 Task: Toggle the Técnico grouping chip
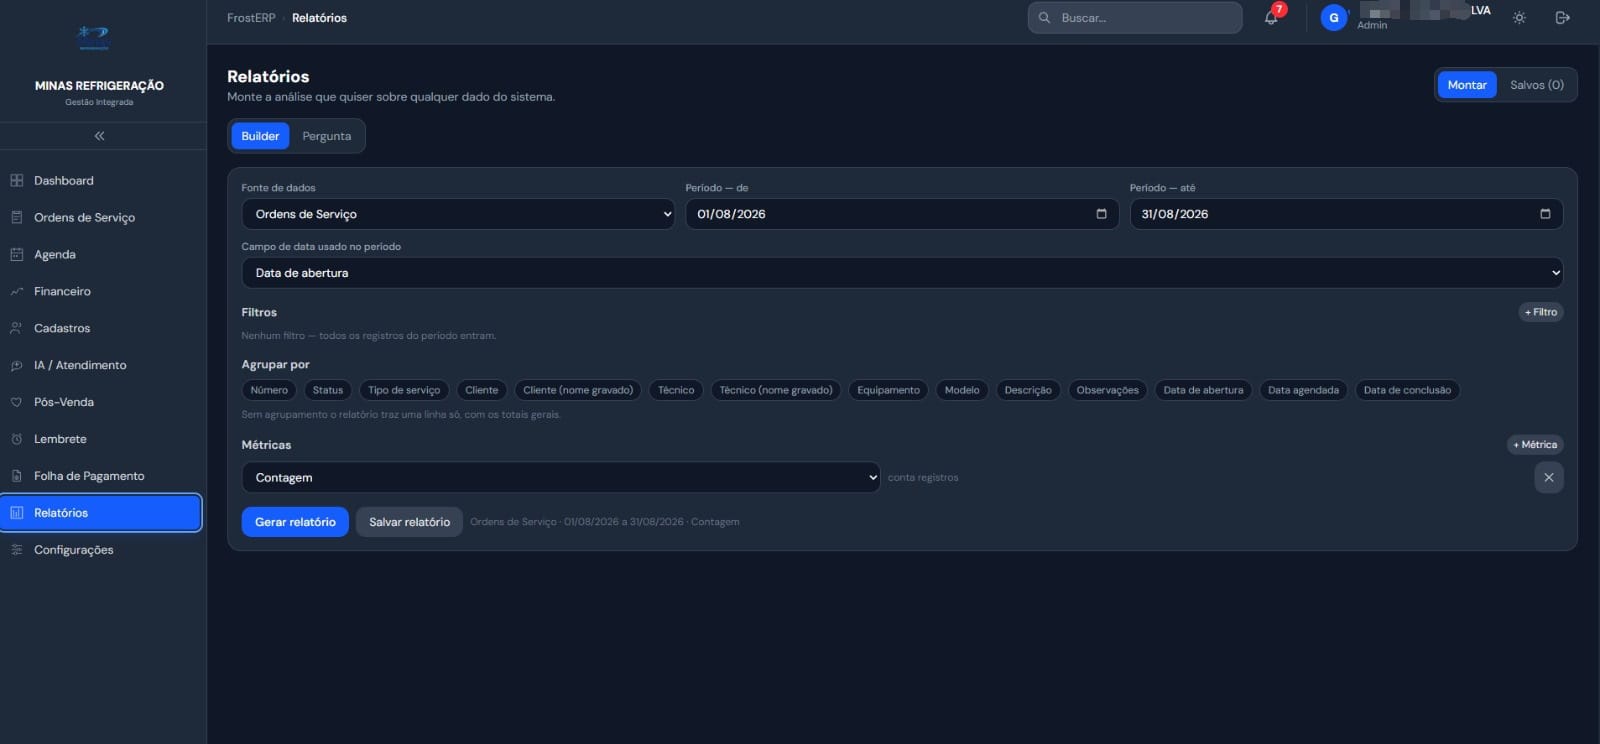[x=676, y=390]
